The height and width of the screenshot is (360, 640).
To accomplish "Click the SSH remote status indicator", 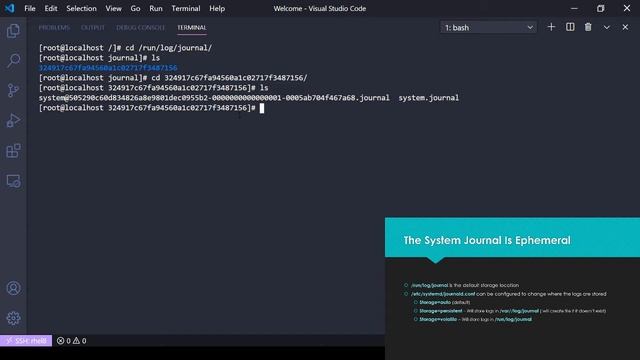I will pyautogui.click(x=26, y=340).
